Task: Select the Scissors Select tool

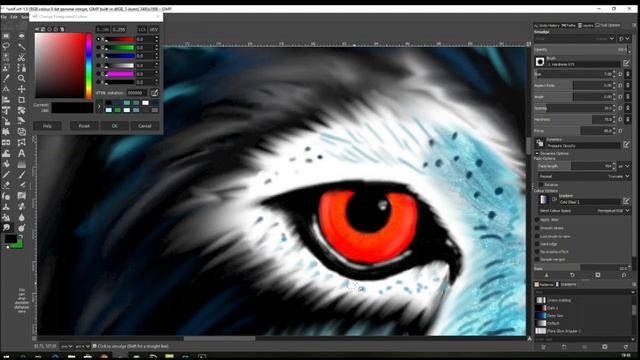Action: click(21, 57)
